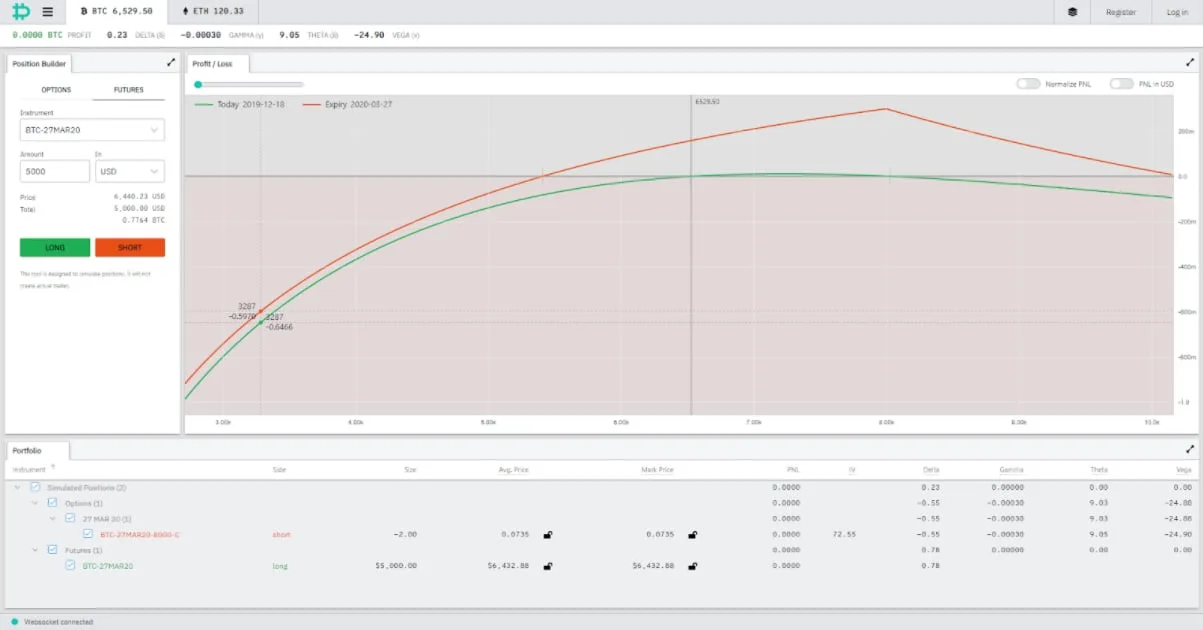This screenshot has width=1203, height=630.
Task: Click the Log in link
Action: [x=1177, y=12]
